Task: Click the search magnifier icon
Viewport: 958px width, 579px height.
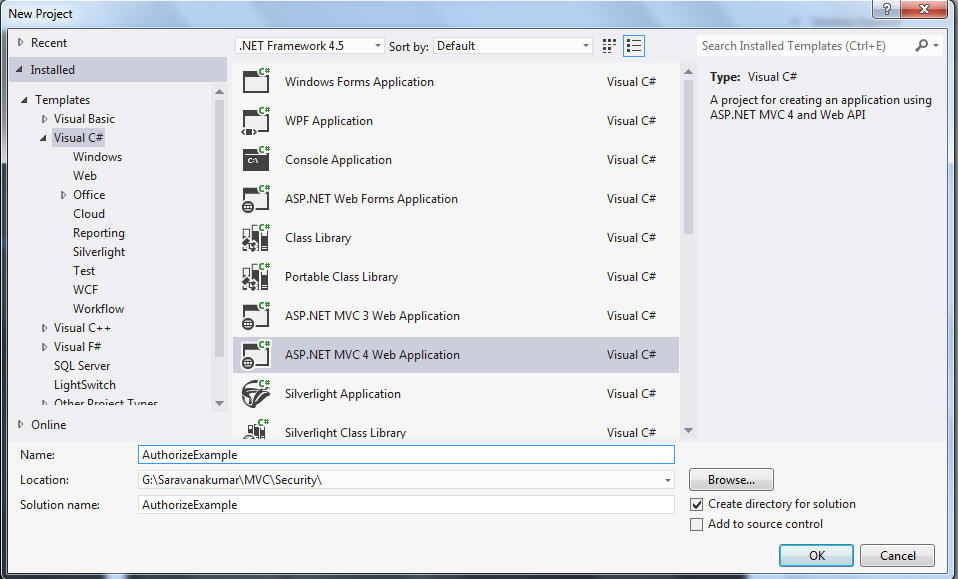Action: click(x=921, y=45)
